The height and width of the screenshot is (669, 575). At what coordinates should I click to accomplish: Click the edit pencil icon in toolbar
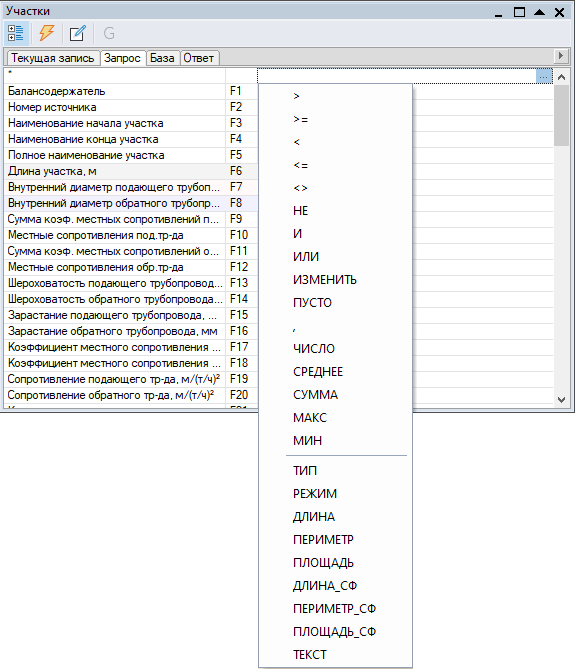[x=78, y=33]
